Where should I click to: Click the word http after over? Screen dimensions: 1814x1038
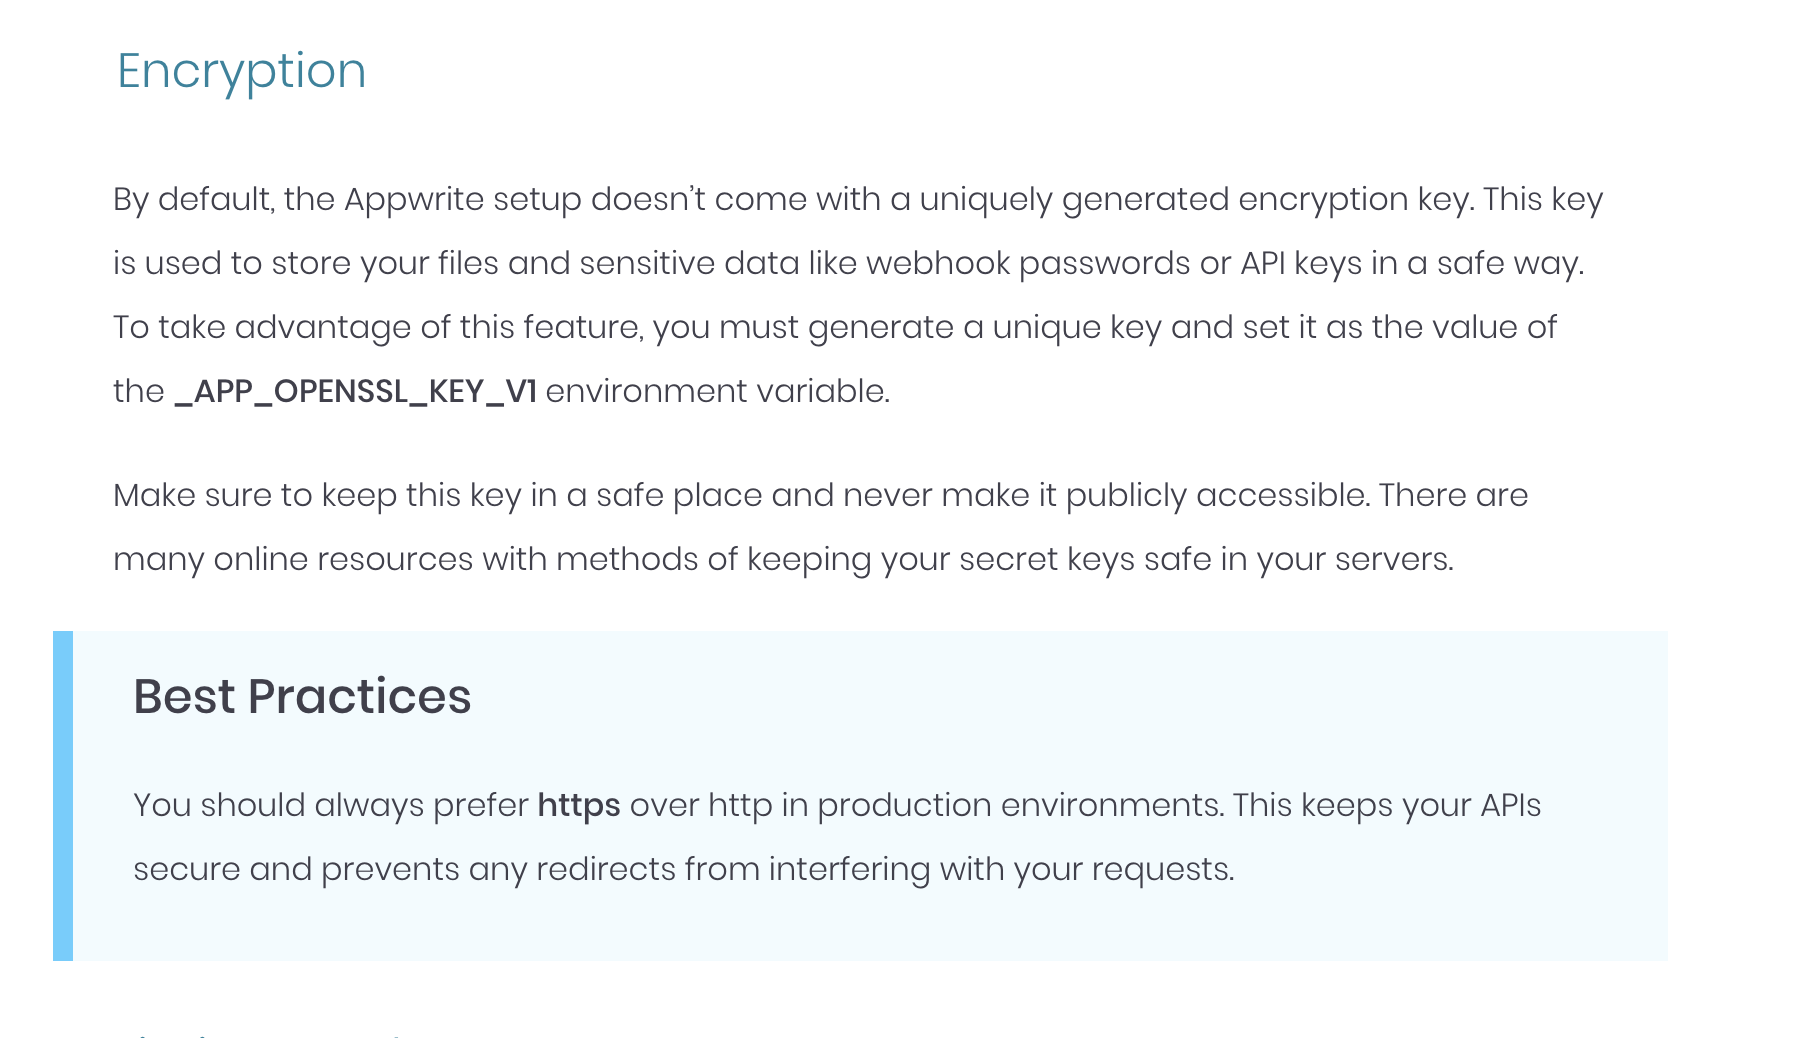pos(740,805)
